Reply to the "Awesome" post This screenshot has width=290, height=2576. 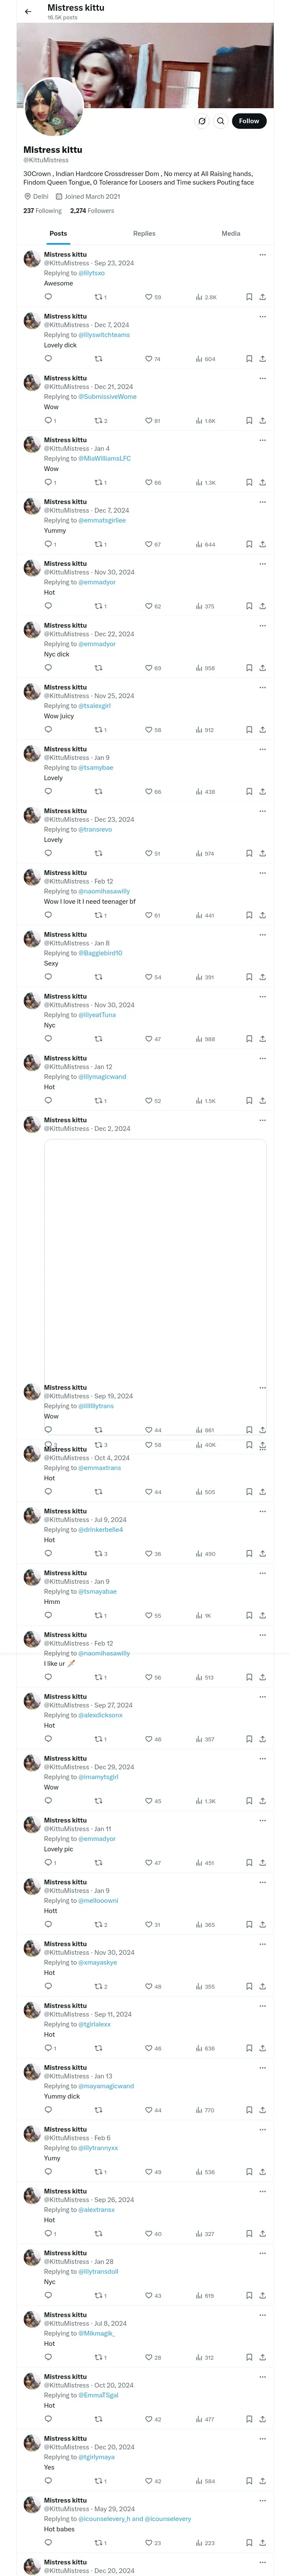coord(48,297)
